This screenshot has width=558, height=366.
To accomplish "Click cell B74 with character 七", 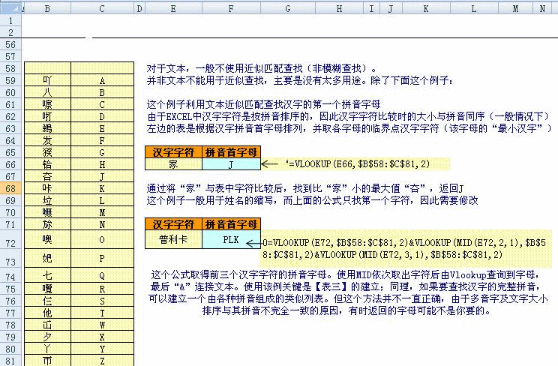I will pos(47,276).
